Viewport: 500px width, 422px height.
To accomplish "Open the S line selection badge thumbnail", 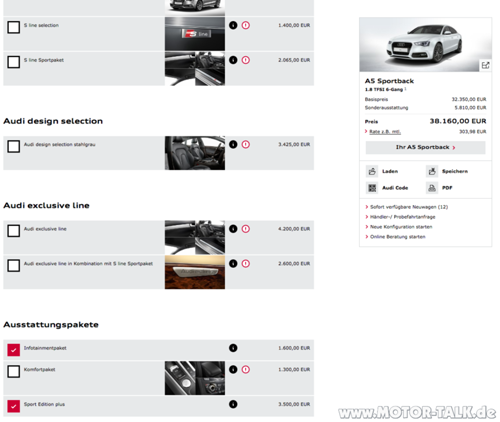I will [x=195, y=34].
